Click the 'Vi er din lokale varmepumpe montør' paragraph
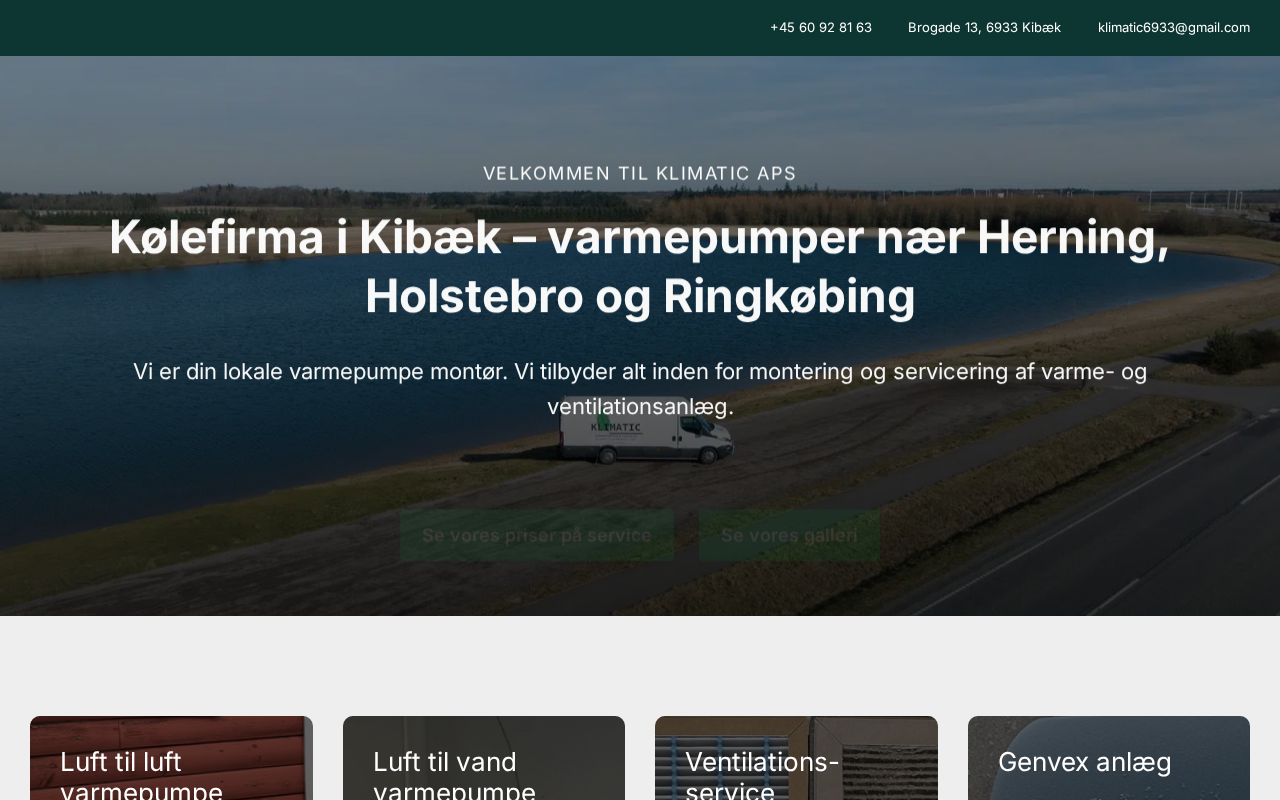This screenshot has width=1280, height=800. (x=640, y=389)
